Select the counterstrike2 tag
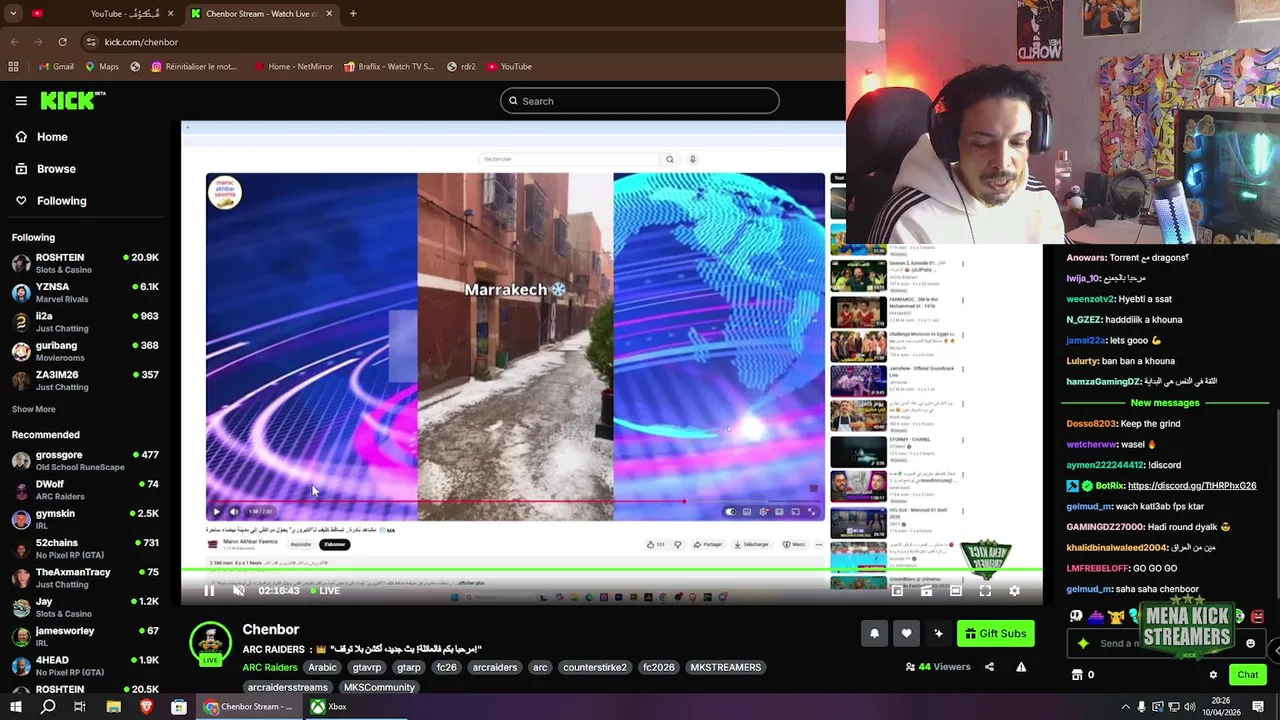 click(x=594, y=667)
